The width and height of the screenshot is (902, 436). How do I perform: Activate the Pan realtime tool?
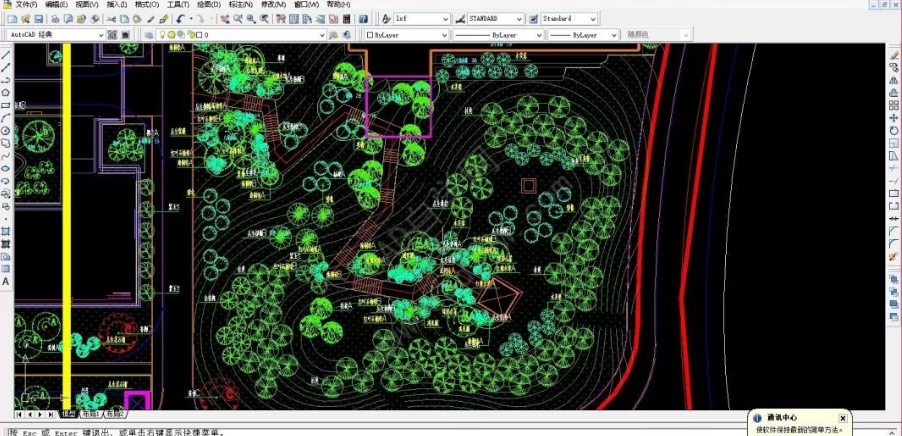224,19
